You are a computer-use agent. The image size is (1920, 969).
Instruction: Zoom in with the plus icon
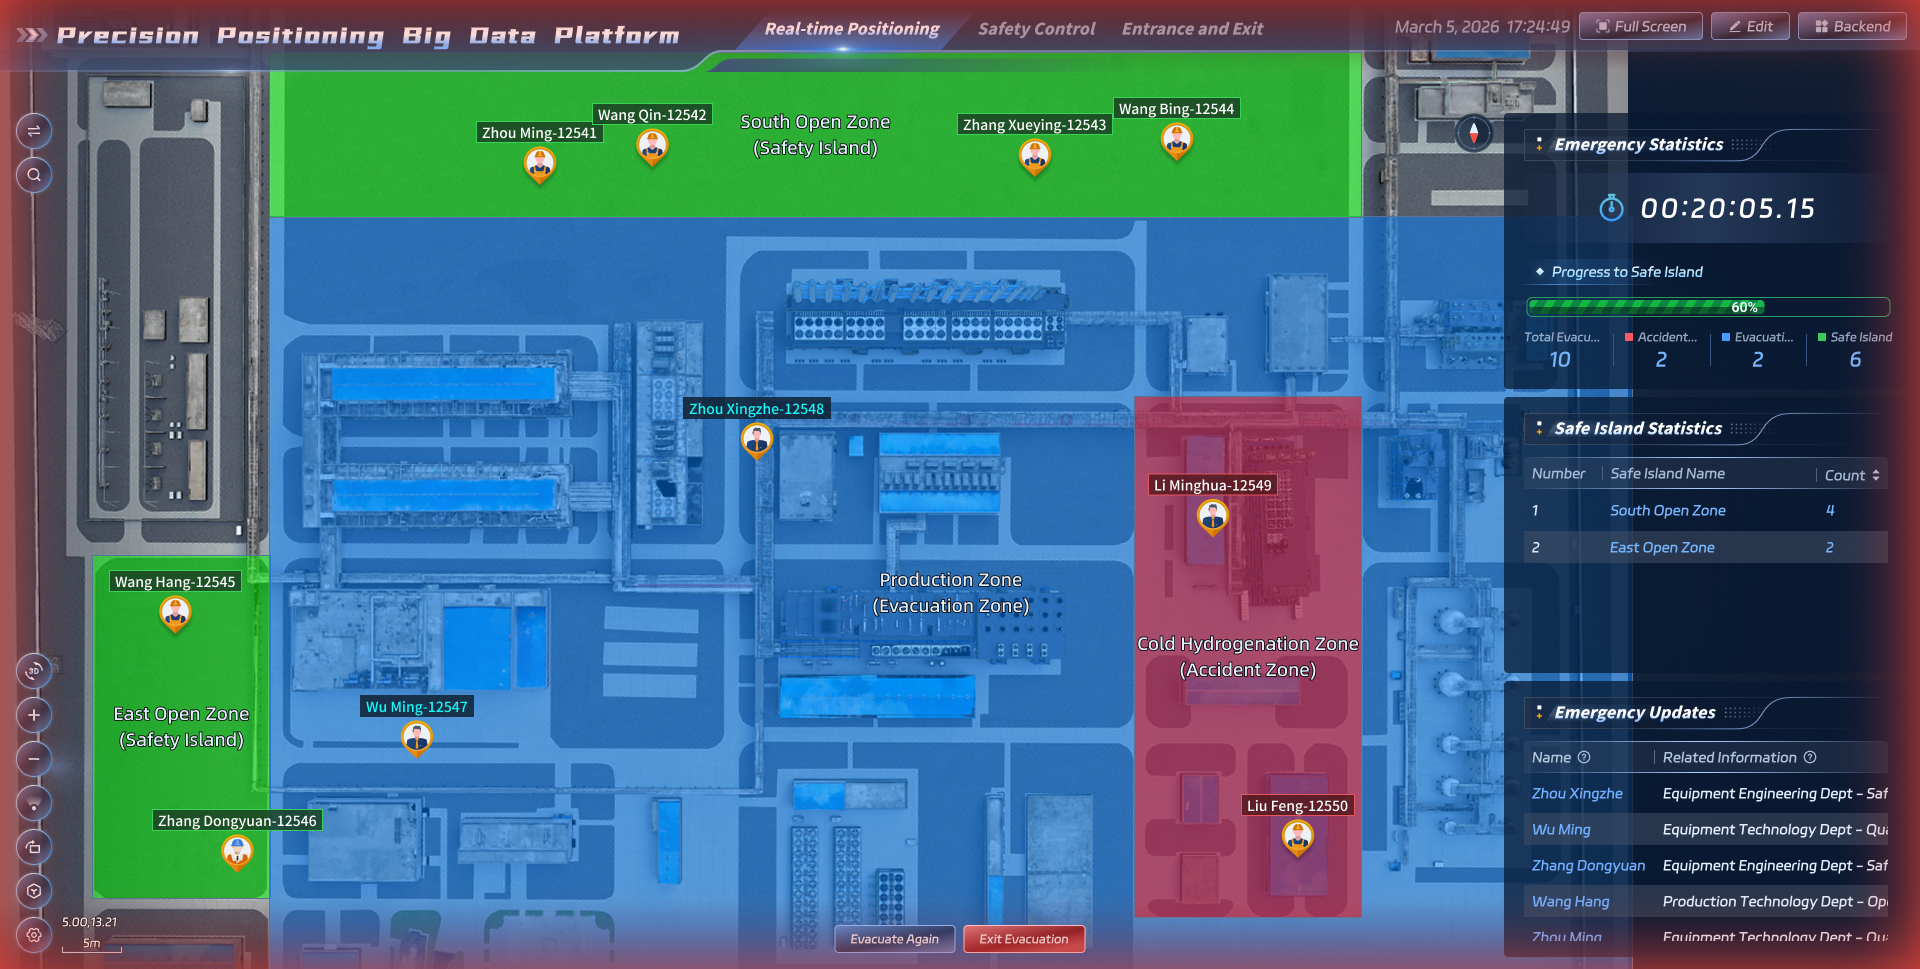[x=34, y=715]
